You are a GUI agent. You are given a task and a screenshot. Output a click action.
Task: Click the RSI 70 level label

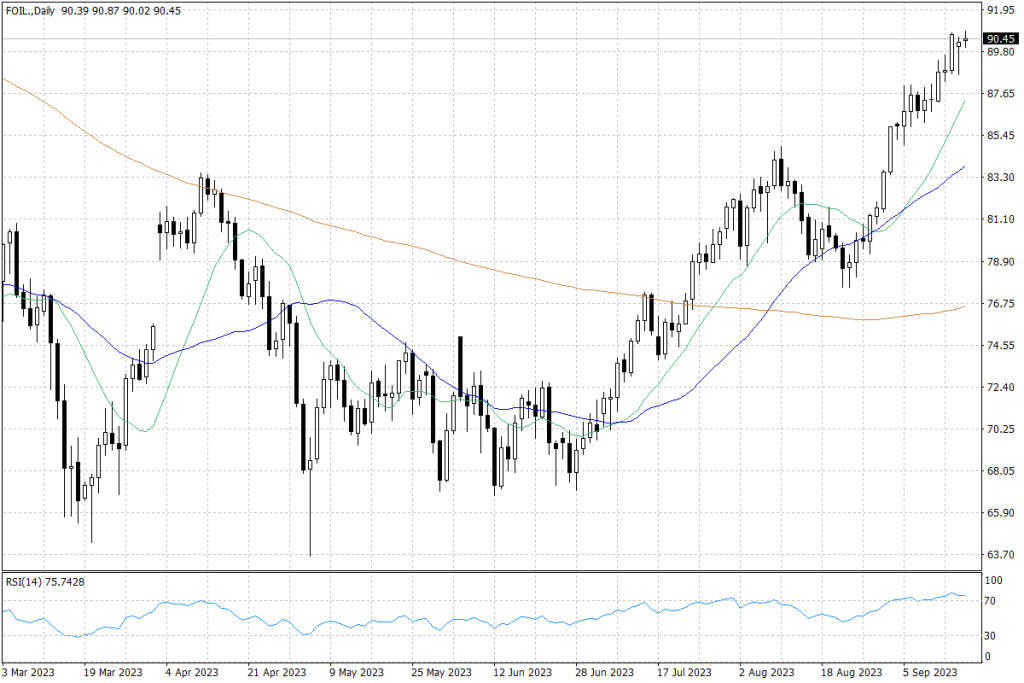993,601
